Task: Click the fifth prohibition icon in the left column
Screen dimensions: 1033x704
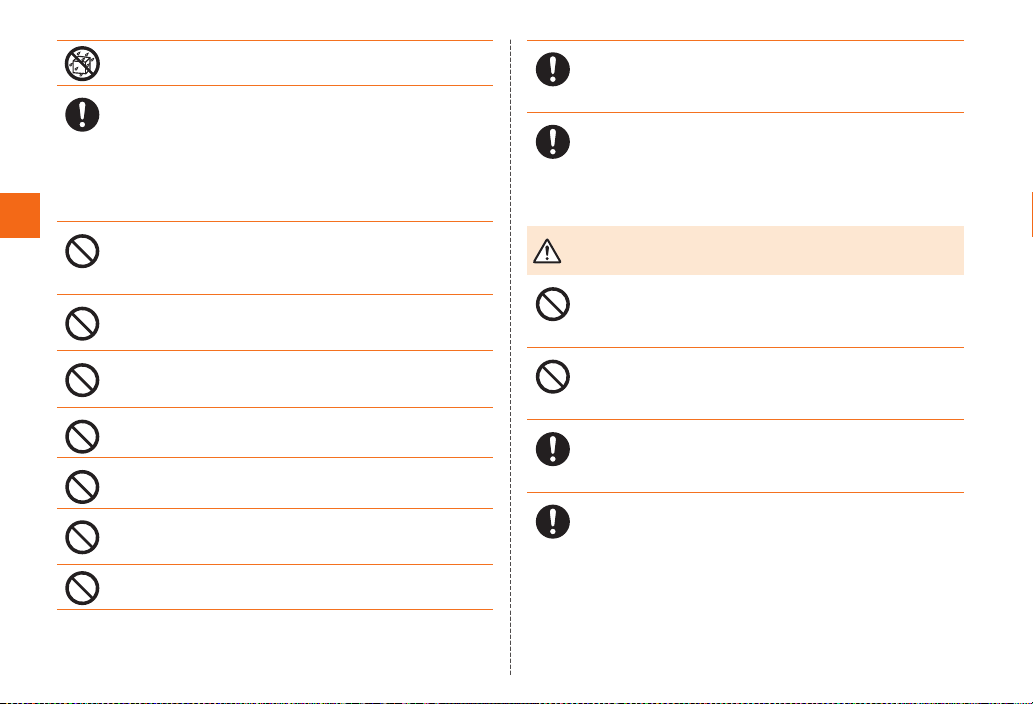Action: click(x=82, y=487)
